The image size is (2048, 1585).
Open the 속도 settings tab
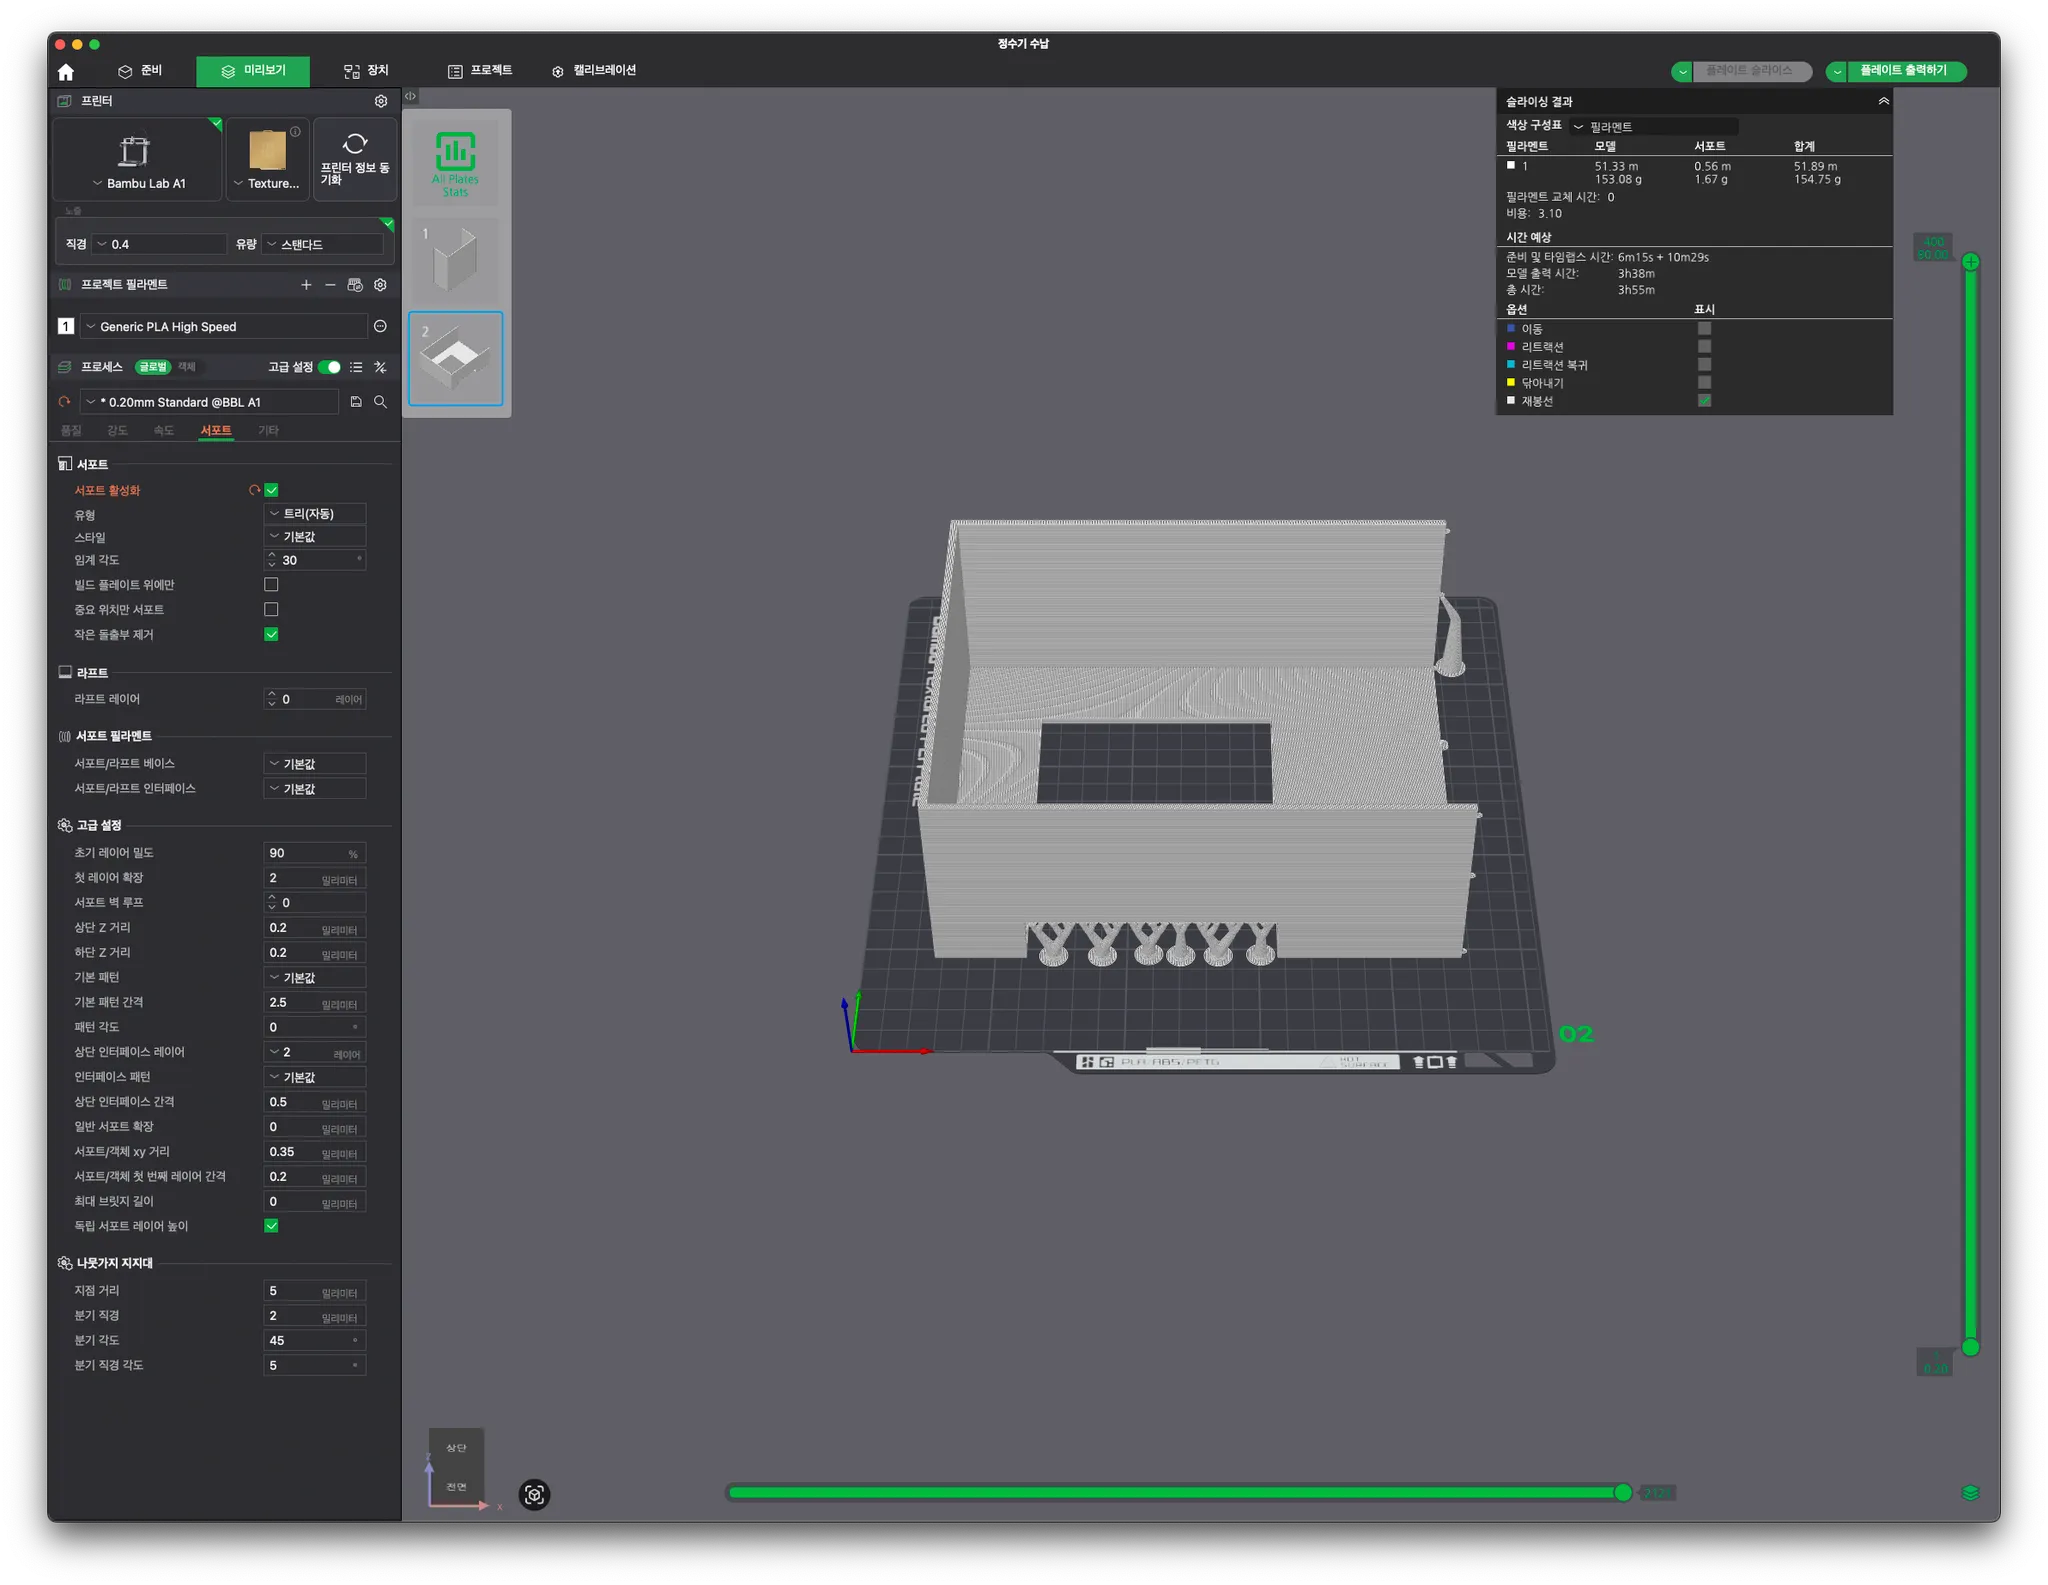pos(163,430)
